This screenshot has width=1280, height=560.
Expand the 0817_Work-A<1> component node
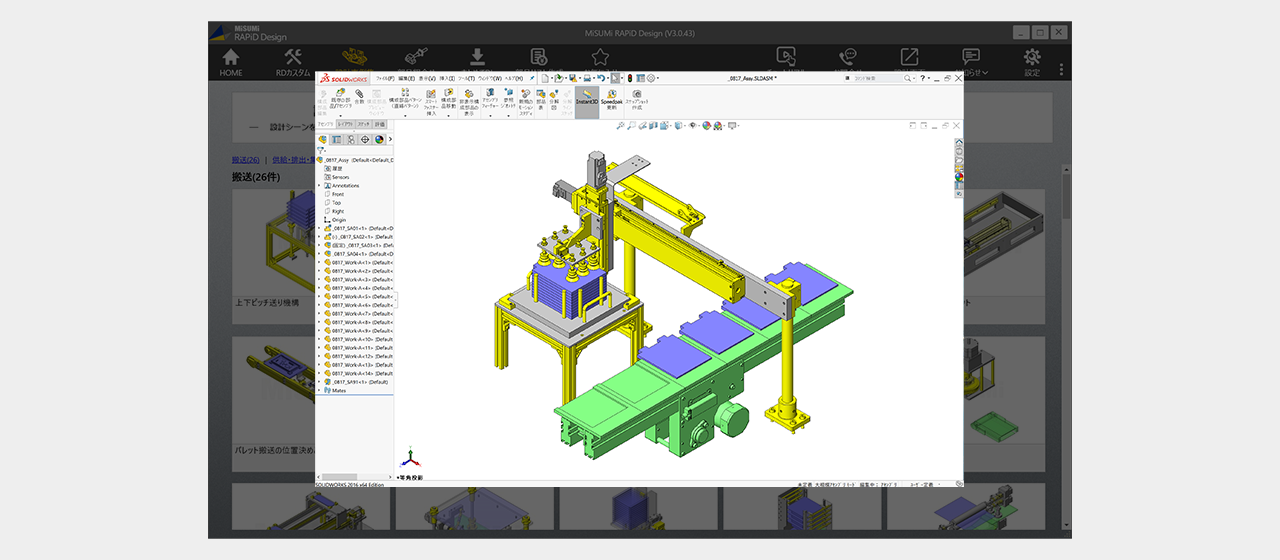pos(319,263)
